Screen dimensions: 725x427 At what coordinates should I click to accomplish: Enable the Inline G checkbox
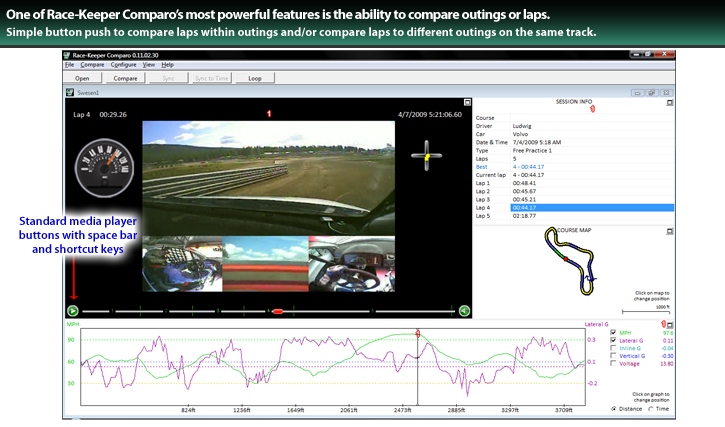(612, 348)
